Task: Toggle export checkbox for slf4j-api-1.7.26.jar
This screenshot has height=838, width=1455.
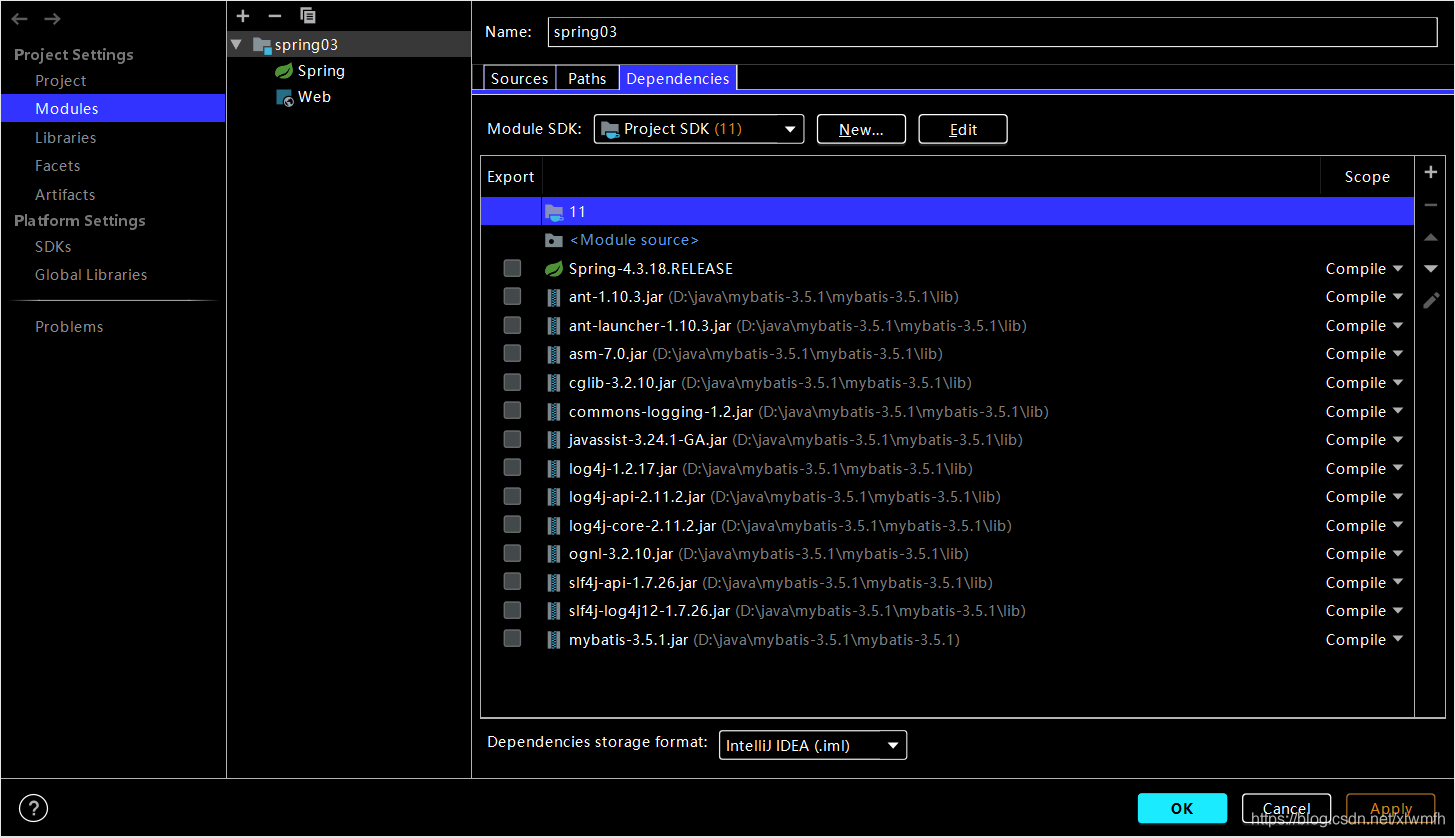Action: pos(512,581)
